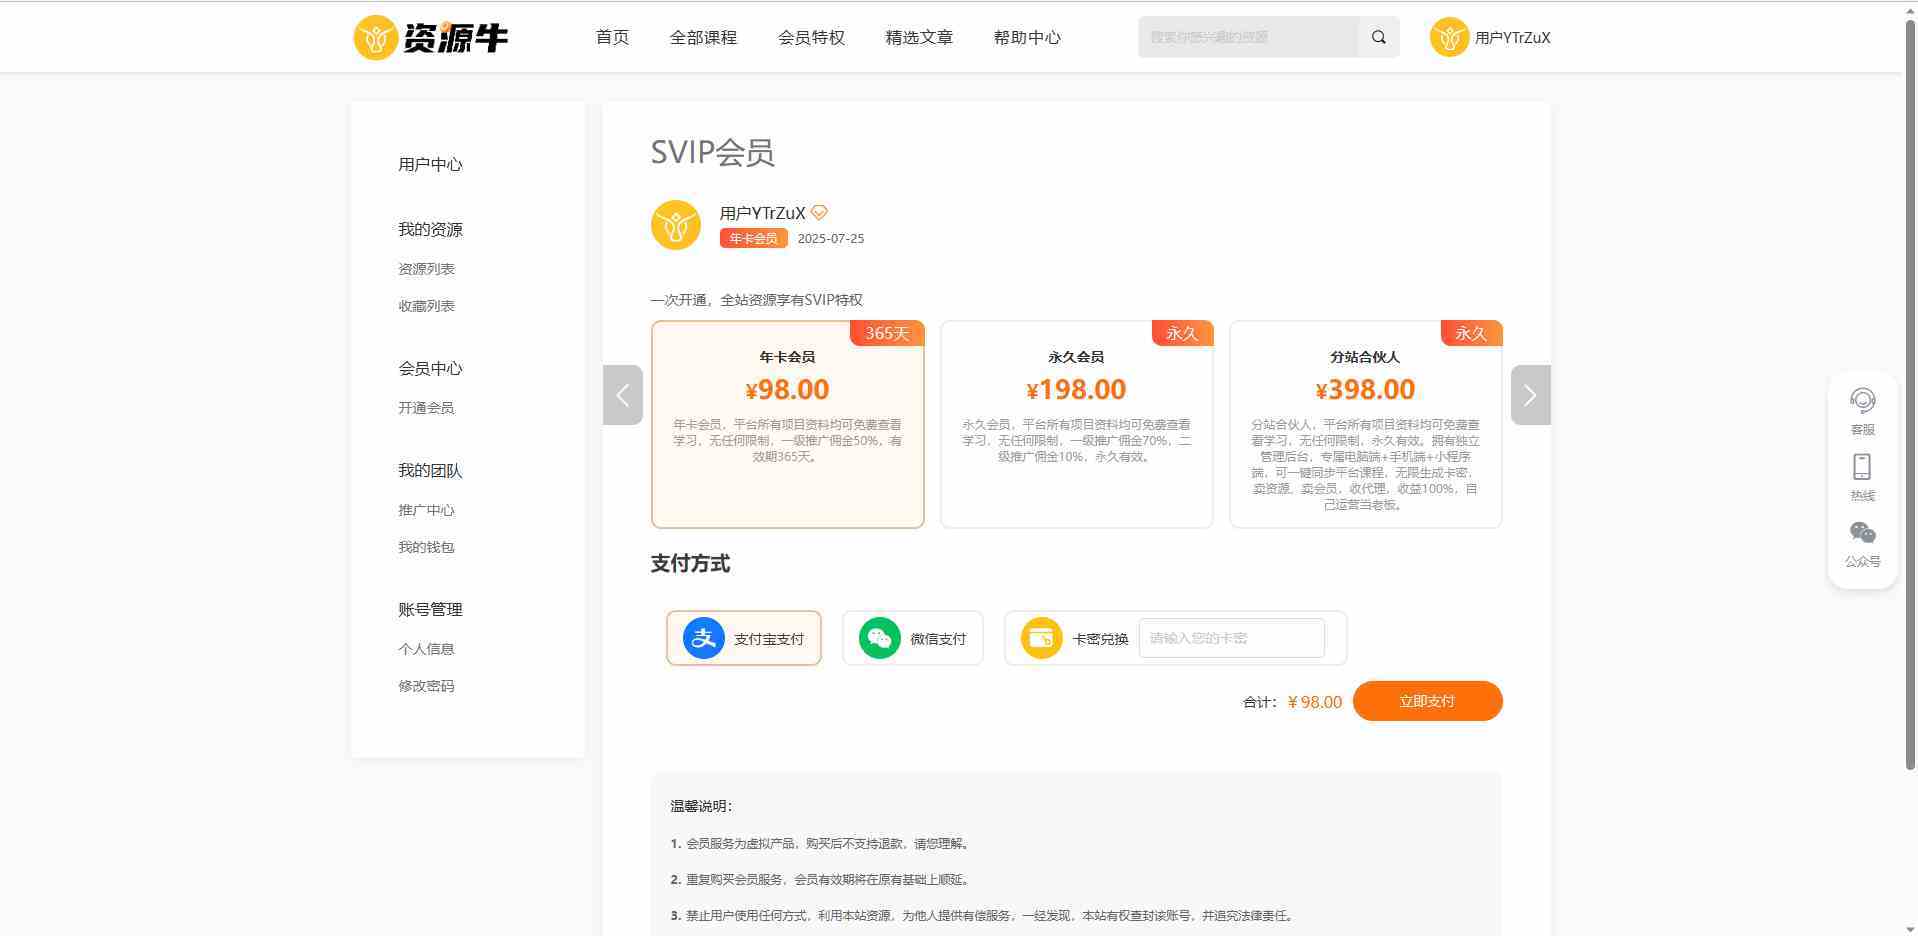The height and width of the screenshot is (936, 1918).
Task: Click the page vertical scrollbar
Action: pos(1909,395)
